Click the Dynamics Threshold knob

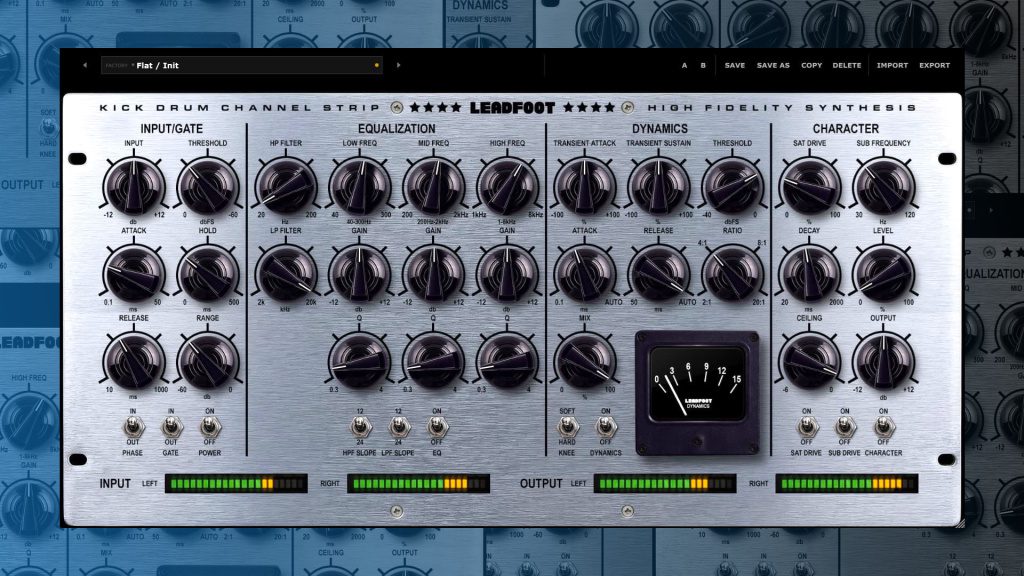click(732, 186)
